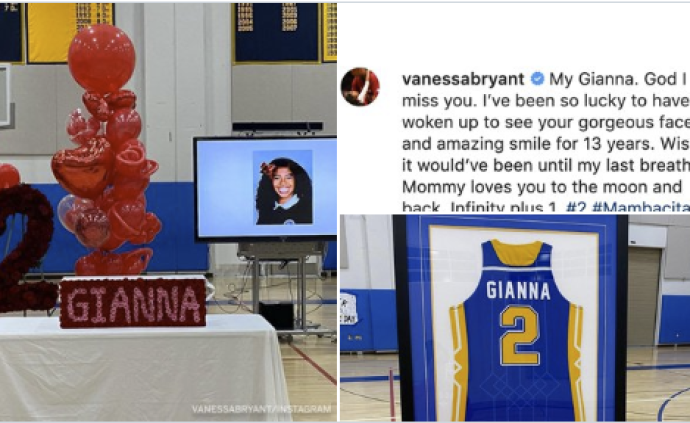Viewport: 690px width, 423px height.
Task: Click the GIANNA flower box sign
Action: tap(133, 303)
